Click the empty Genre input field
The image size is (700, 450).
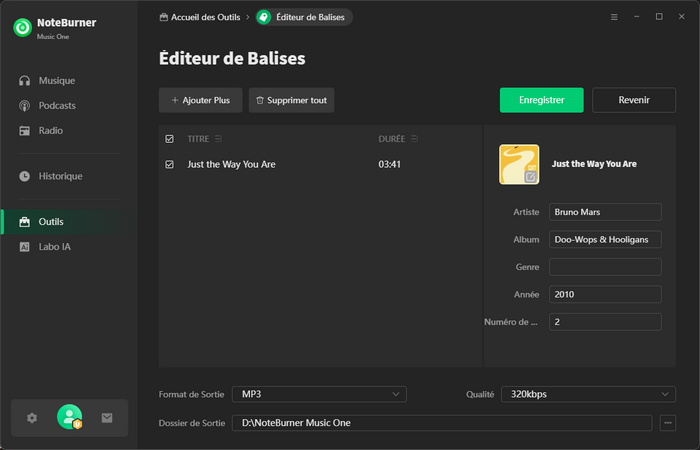coord(605,267)
